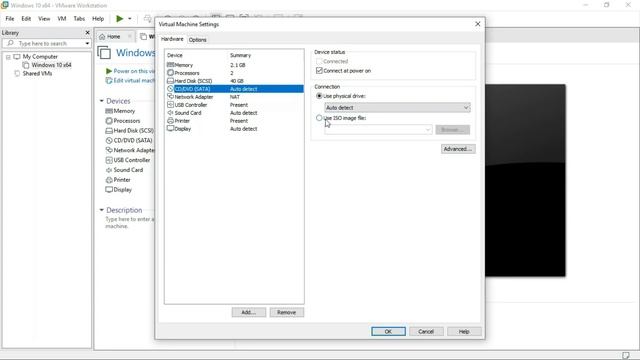This screenshot has height=360, width=640.
Task: Click the black VM preview screen thumbnail
Action: point(525,180)
